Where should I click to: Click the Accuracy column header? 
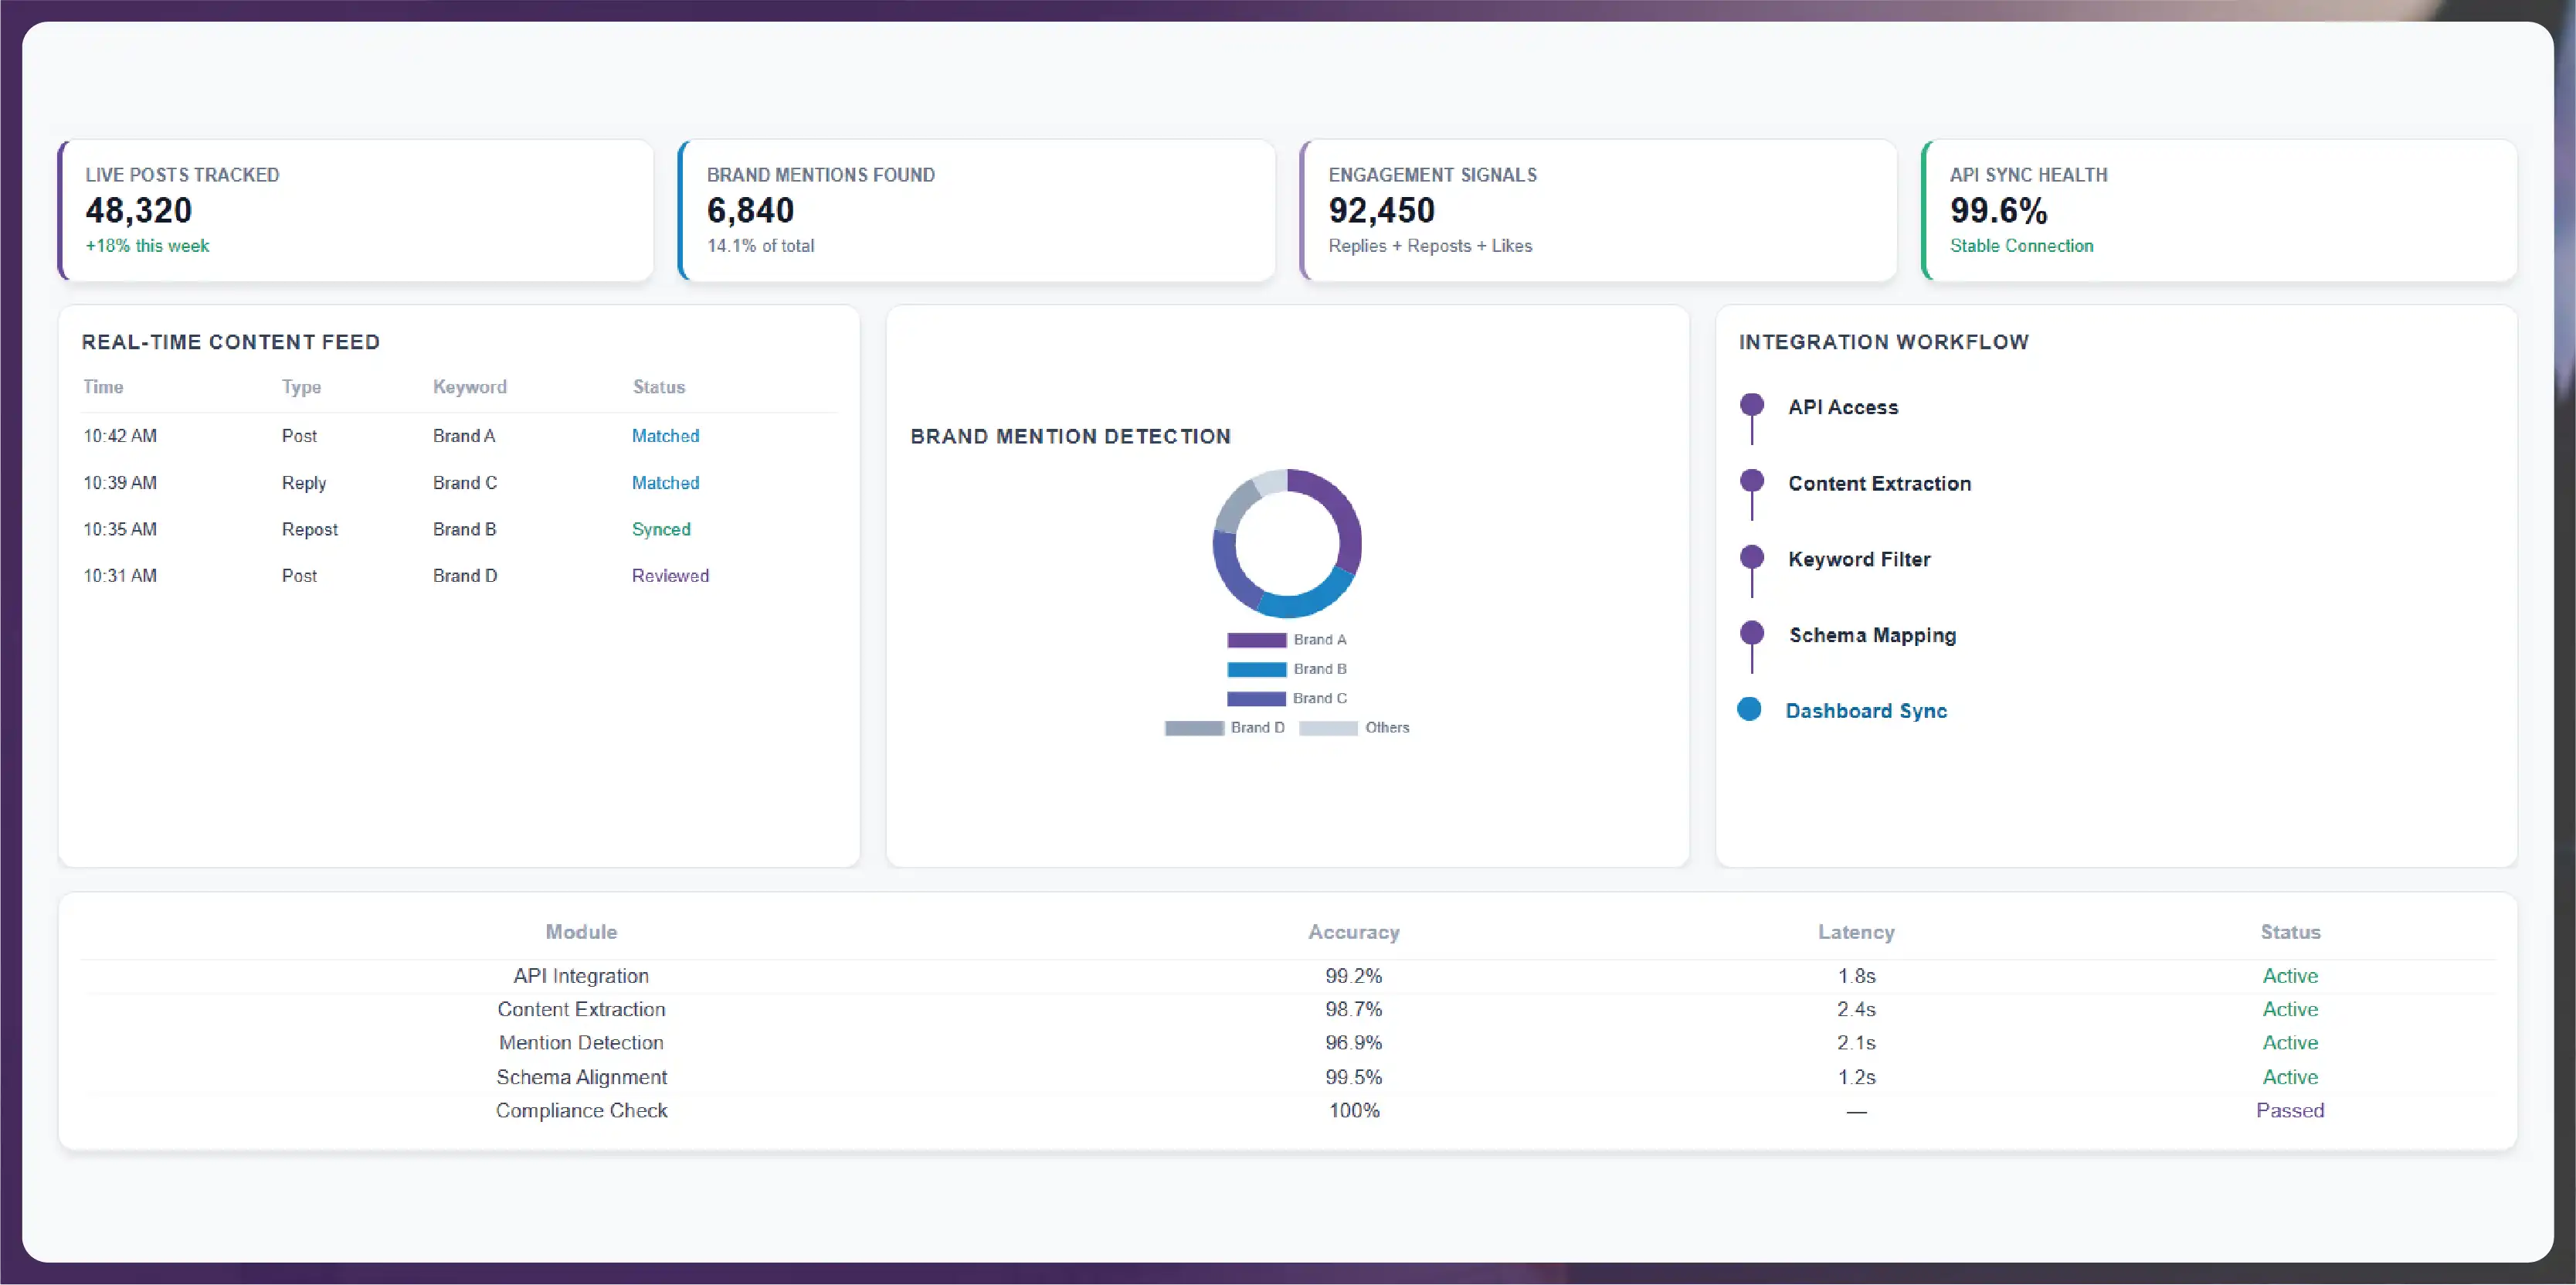point(1354,932)
